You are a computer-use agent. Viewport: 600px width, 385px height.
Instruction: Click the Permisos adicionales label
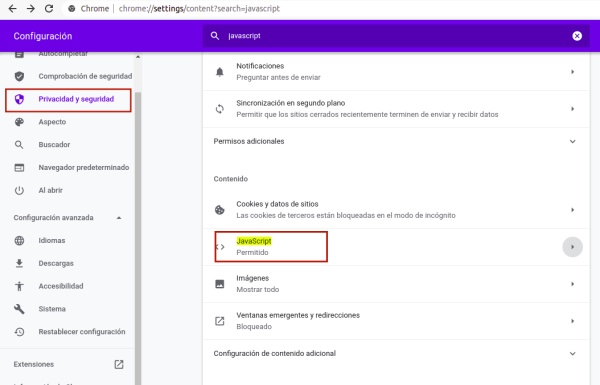pos(249,141)
